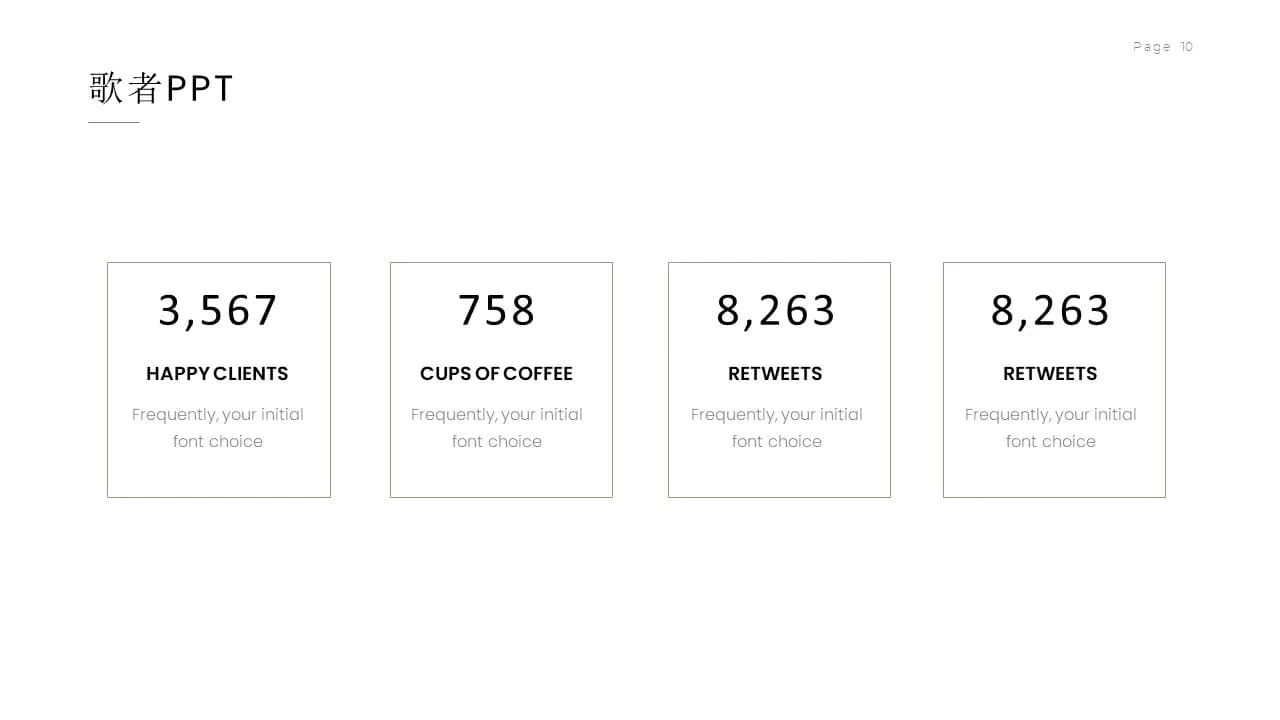1280x720 pixels.
Task: Click the border of the HAPPY CLIENTS card
Action: 108,380
